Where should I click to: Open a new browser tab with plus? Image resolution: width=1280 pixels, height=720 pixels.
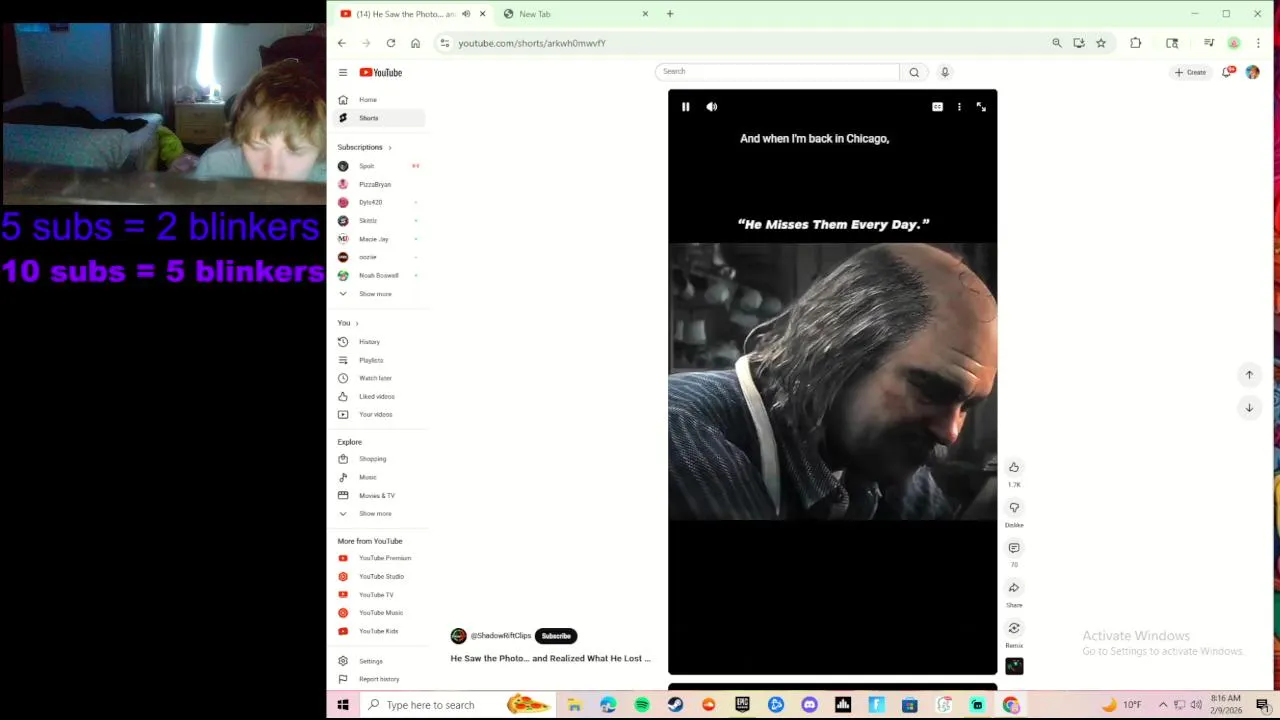(x=670, y=14)
